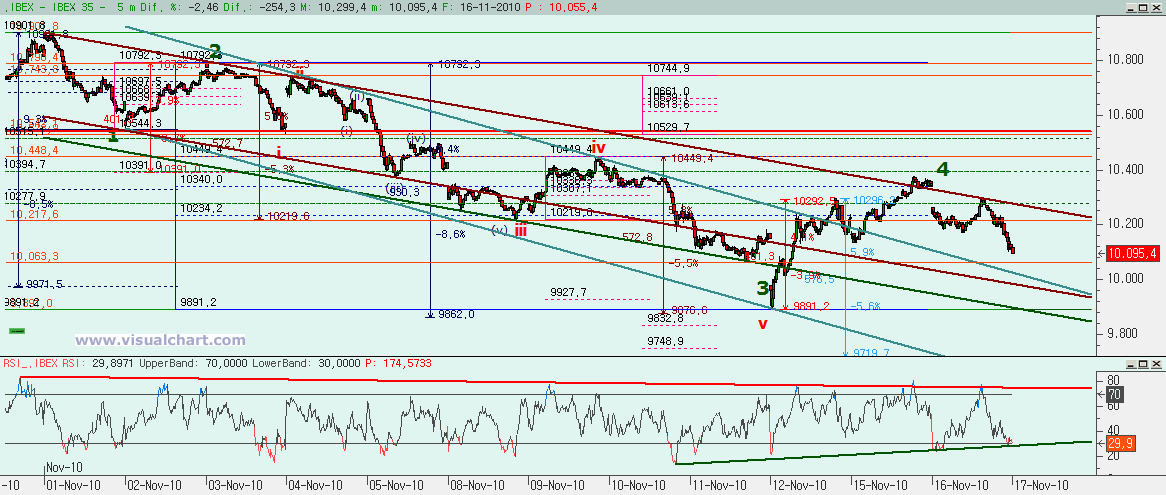This screenshot has width=1166, height=495.
Task: Click the '.IBEX - IBEX 35' chart title
Action: (x=48, y=7)
